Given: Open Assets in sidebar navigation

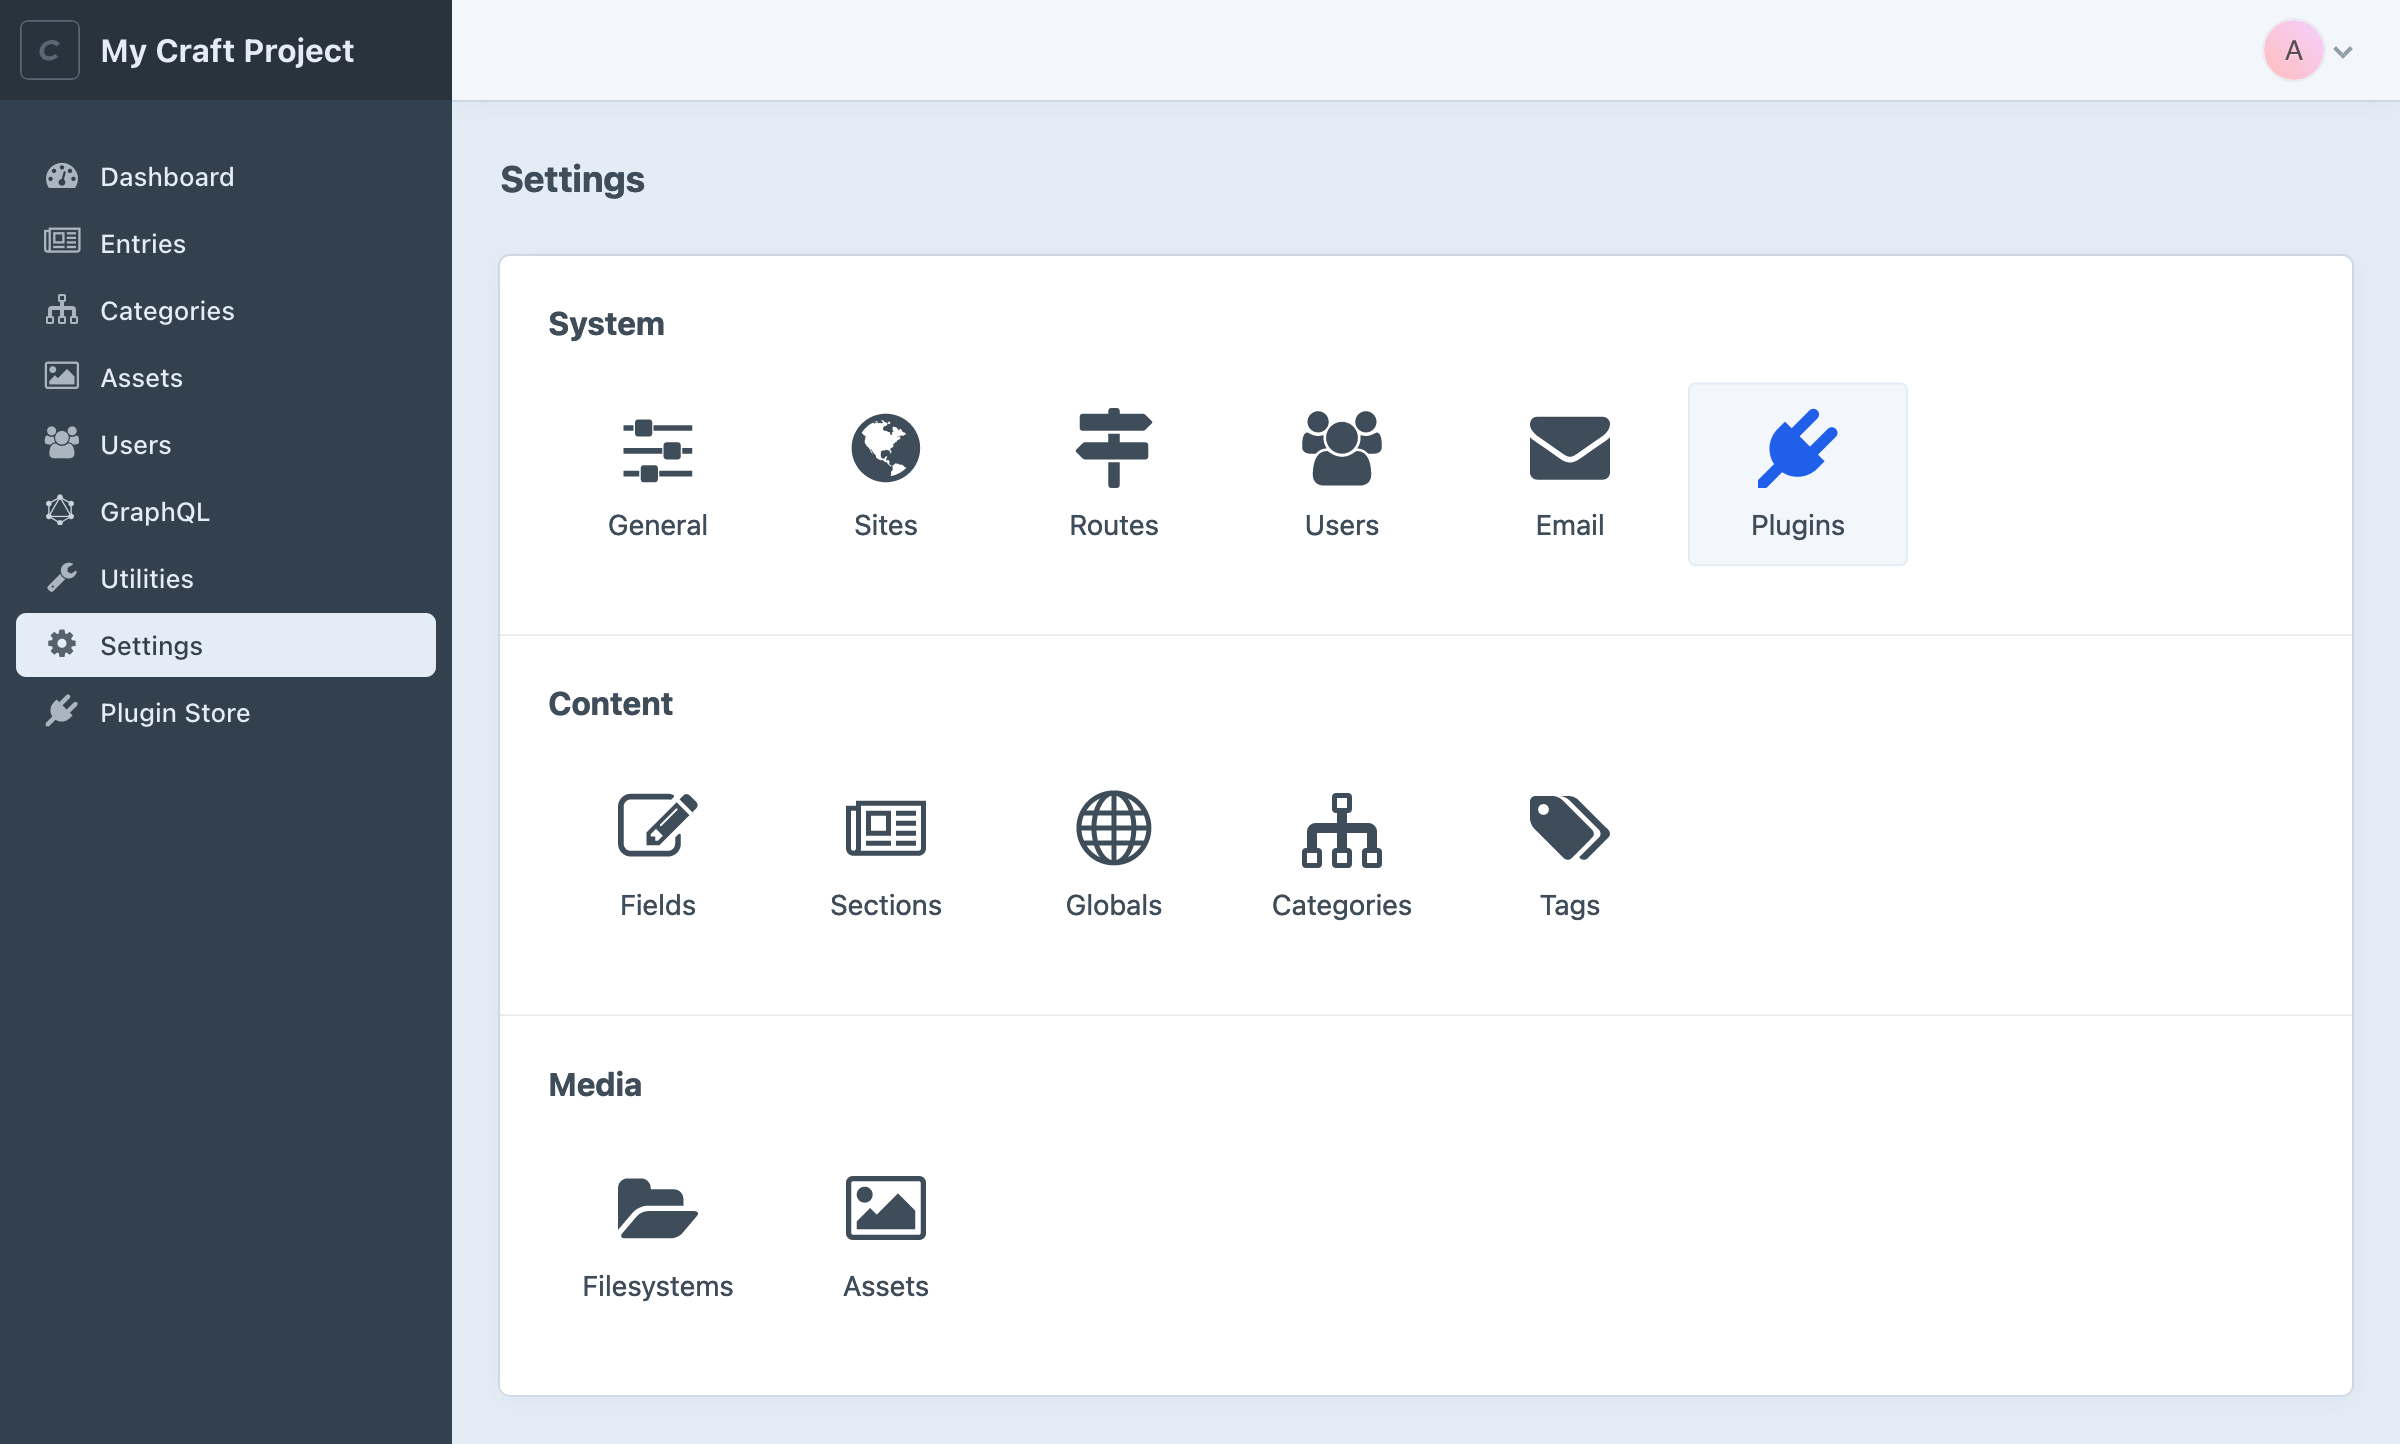Looking at the screenshot, I should (x=226, y=377).
